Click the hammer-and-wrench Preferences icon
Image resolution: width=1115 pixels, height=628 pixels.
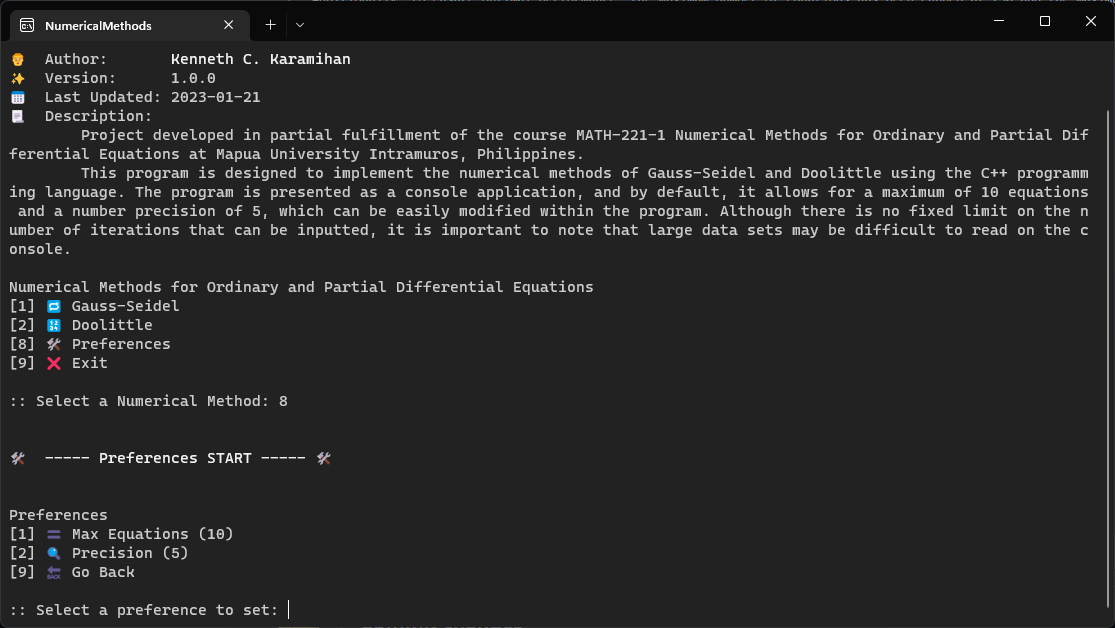pyautogui.click(x=53, y=344)
